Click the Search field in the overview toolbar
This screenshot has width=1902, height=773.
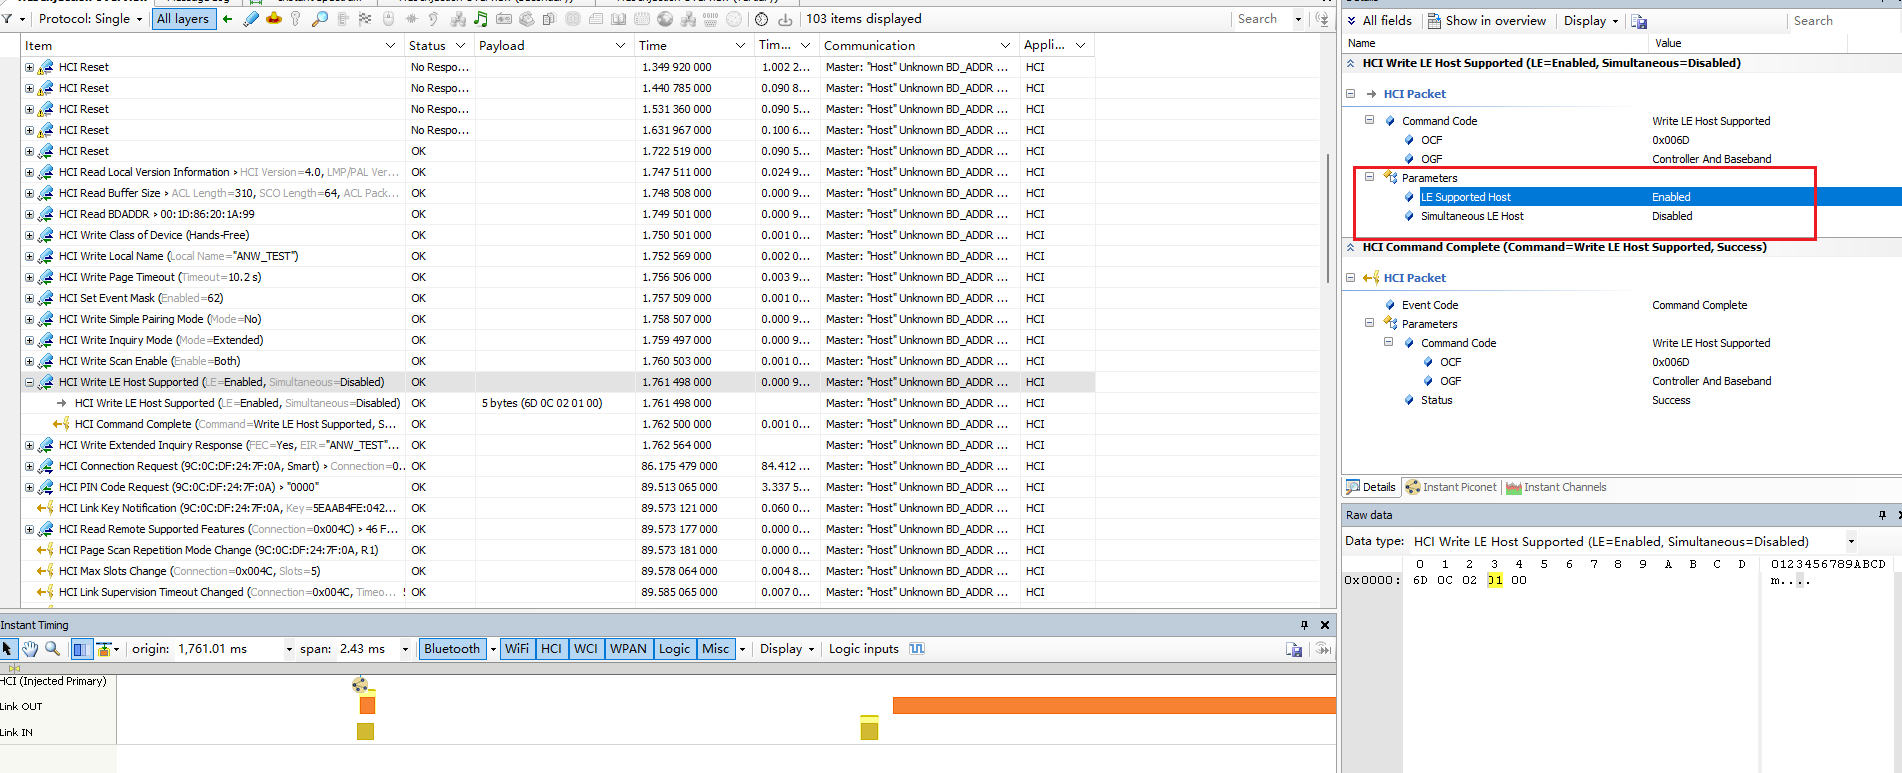tap(1262, 18)
